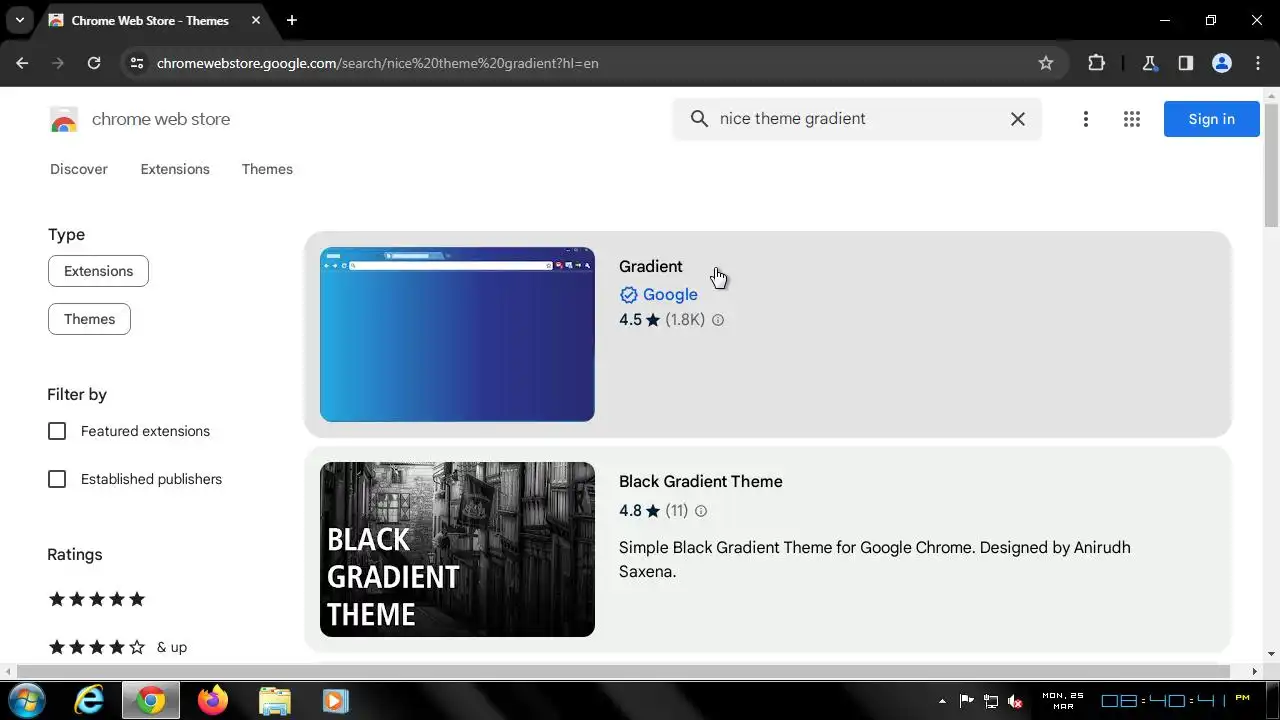Screen dimensions: 1280x720
Task: Click the Google publisher link
Action: pos(670,294)
